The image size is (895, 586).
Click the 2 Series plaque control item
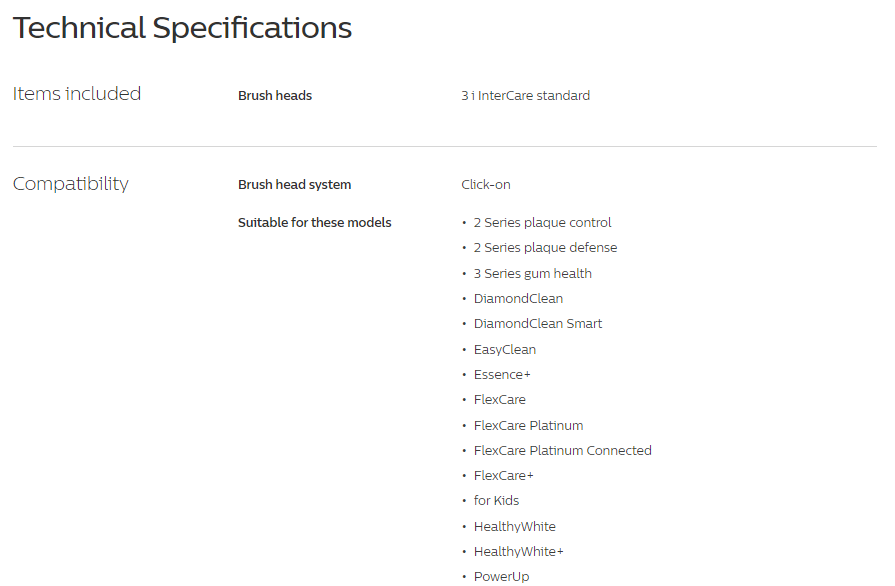(542, 223)
